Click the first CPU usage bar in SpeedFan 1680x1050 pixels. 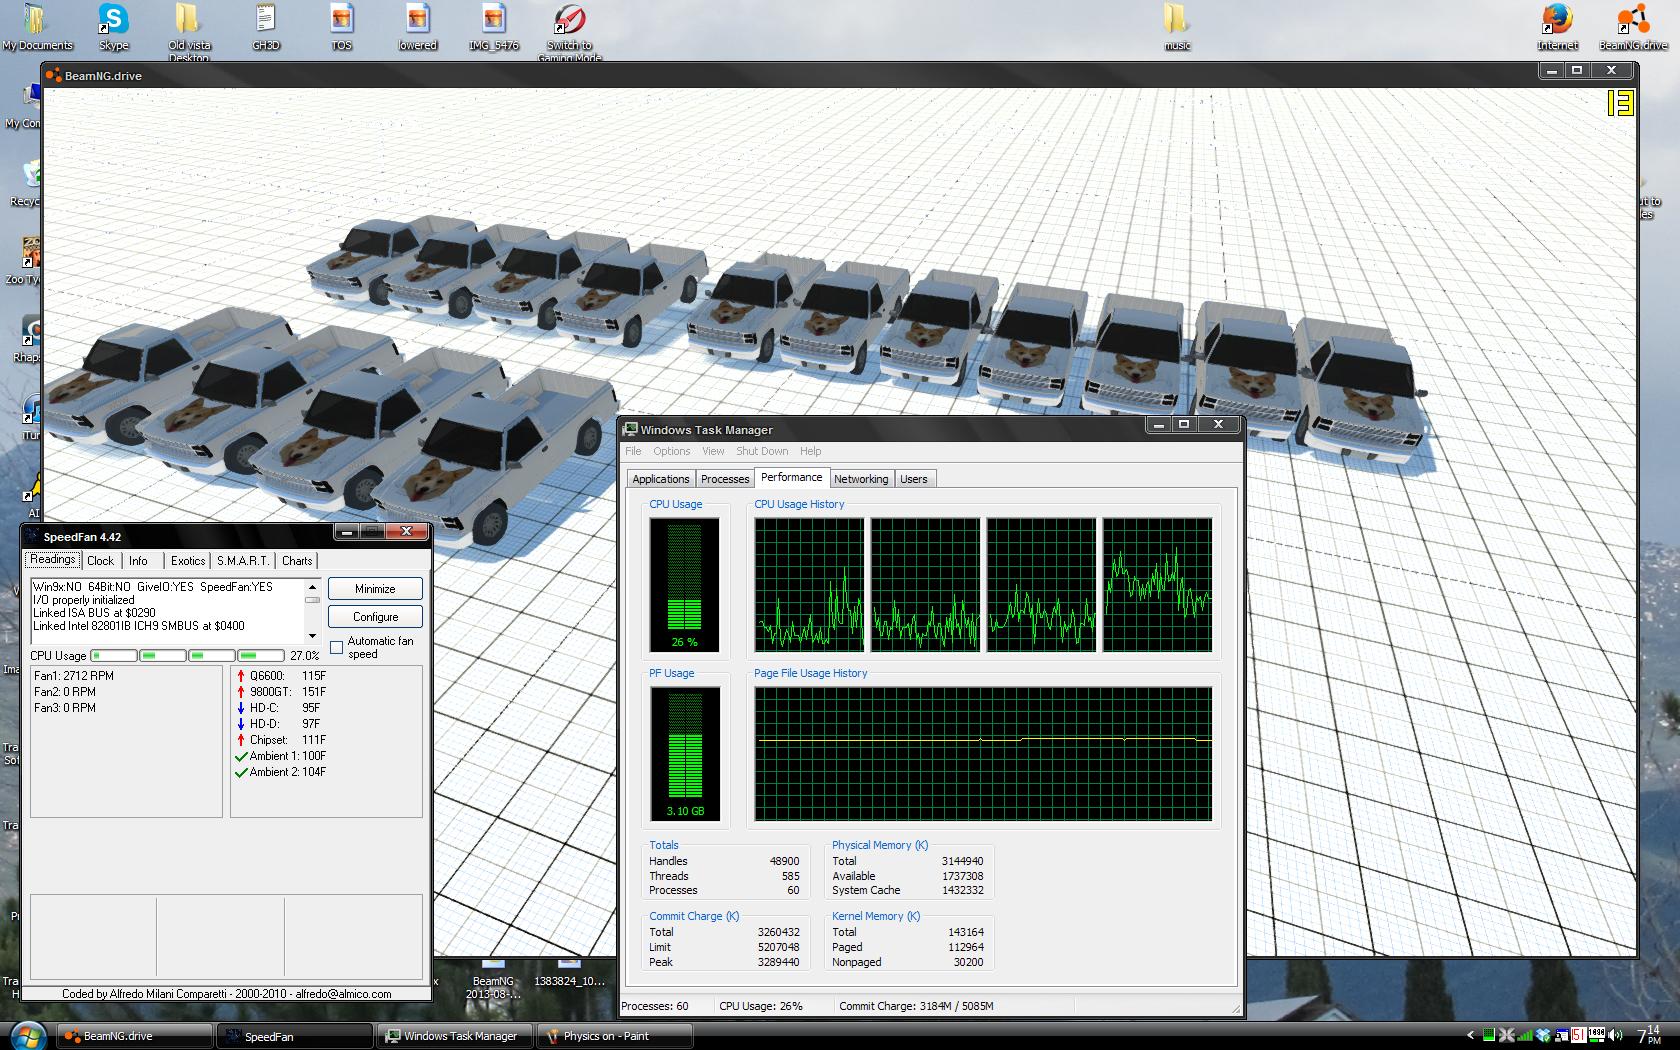(x=114, y=656)
